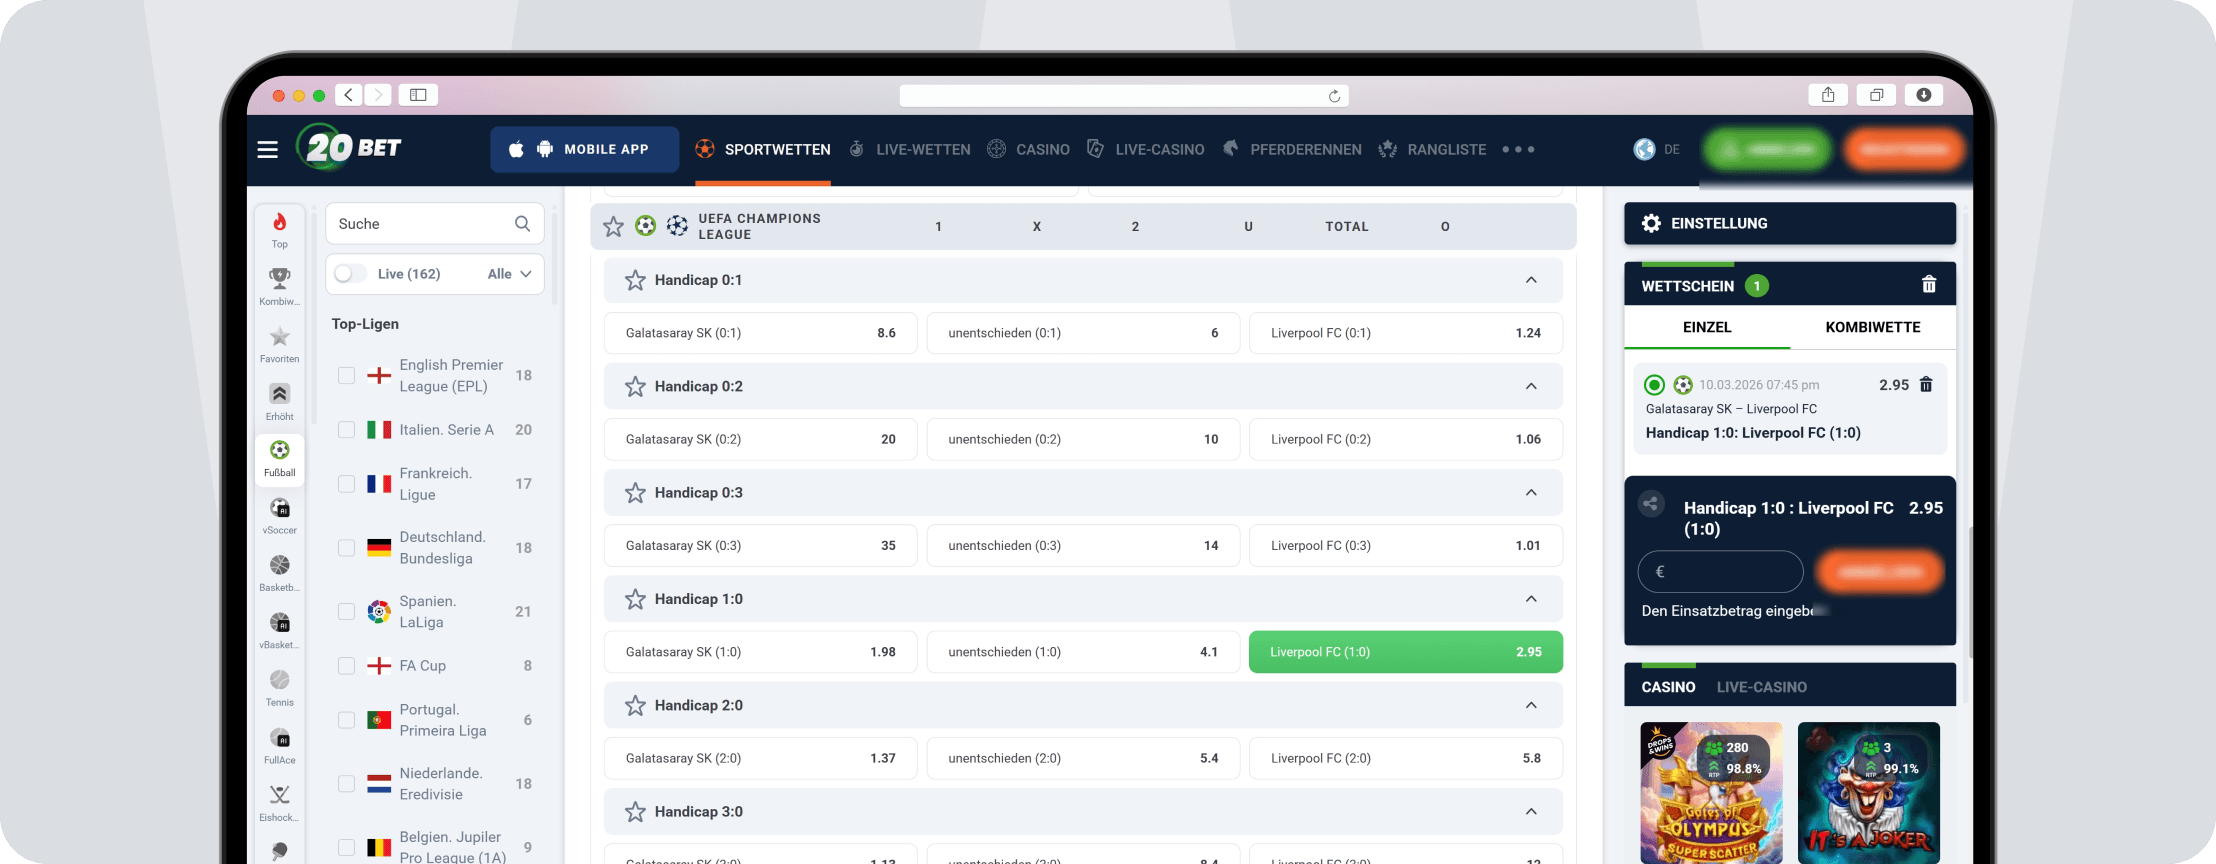Viewport: 2216px width, 864px height.
Task: Click the trash icon in the Wettschein header
Action: (x=1929, y=285)
